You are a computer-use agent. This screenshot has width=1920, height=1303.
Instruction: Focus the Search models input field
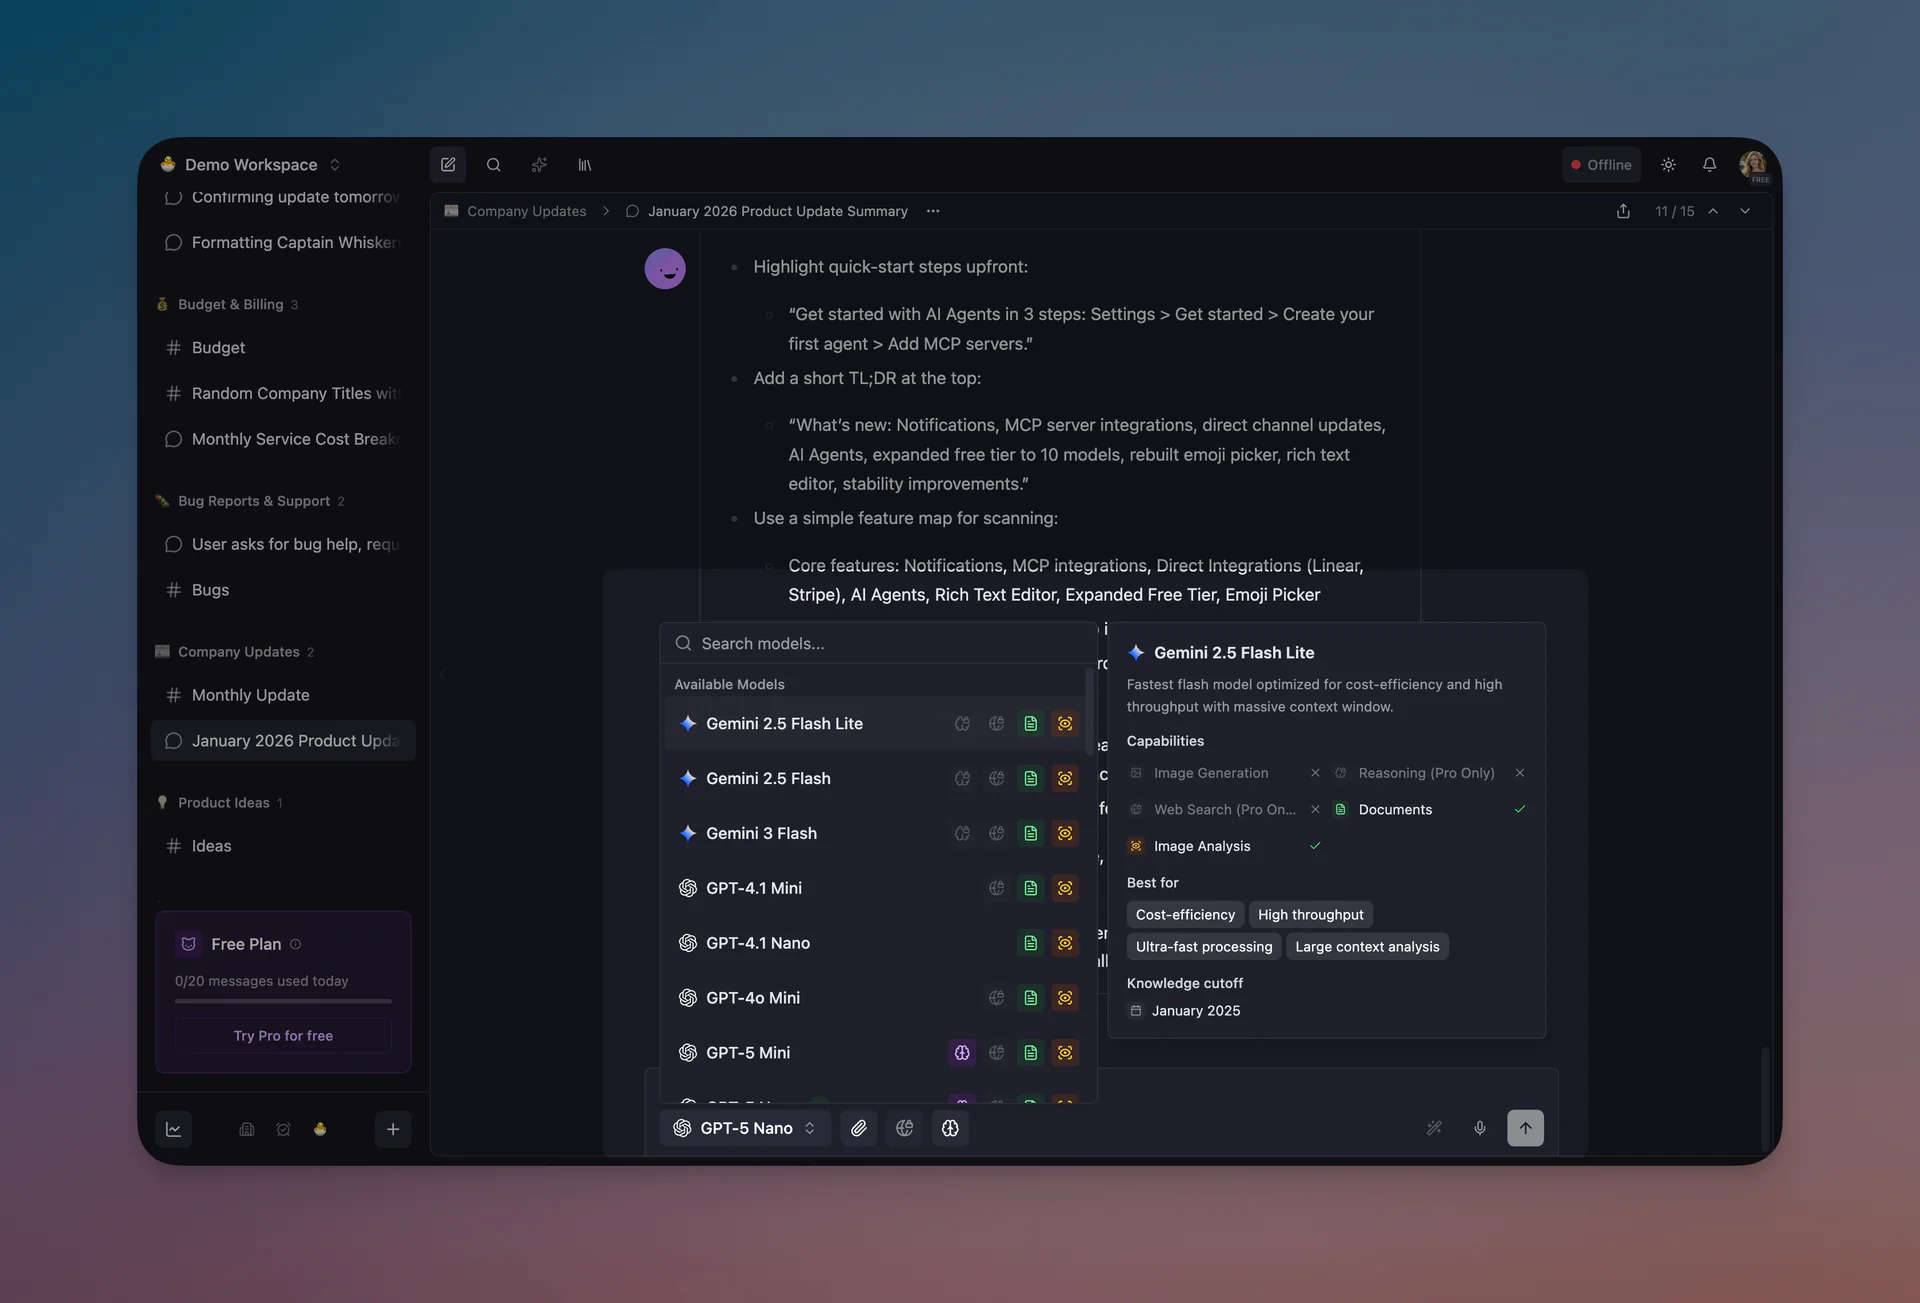[879, 644]
